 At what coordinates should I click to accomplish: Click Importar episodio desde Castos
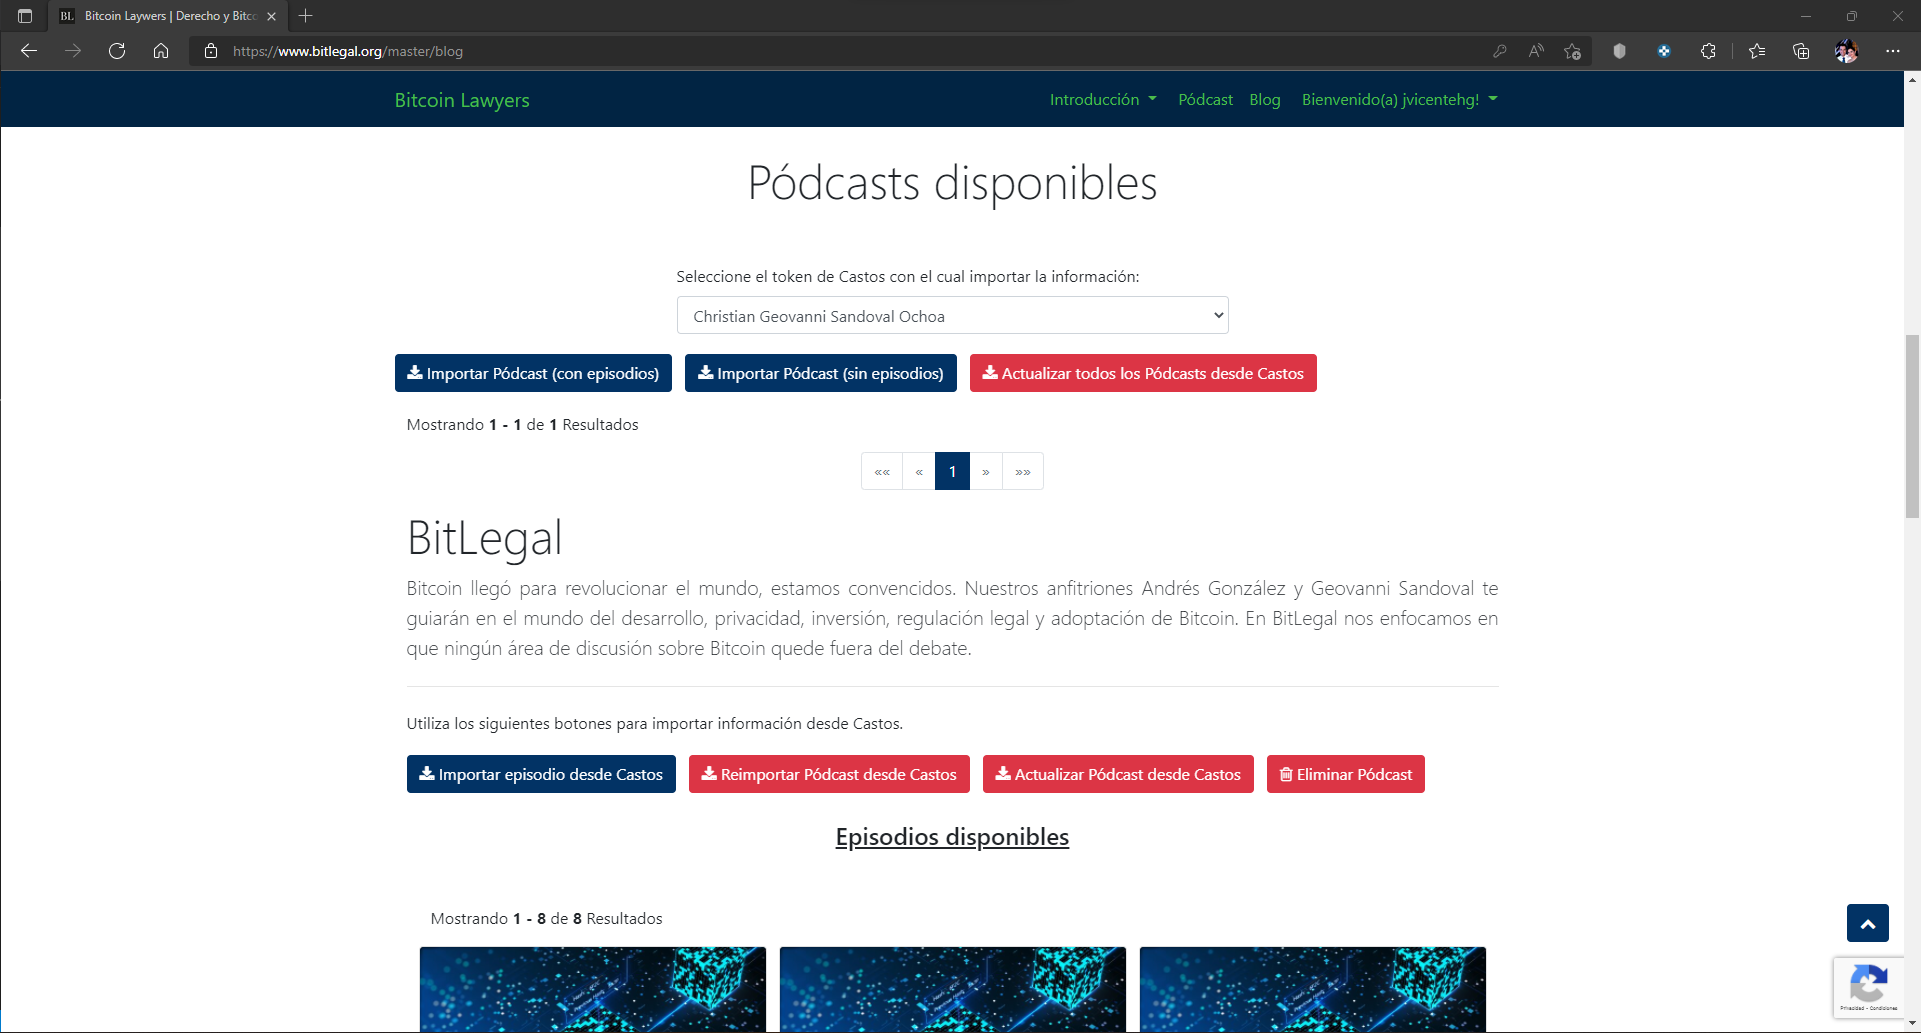(541, 774)
